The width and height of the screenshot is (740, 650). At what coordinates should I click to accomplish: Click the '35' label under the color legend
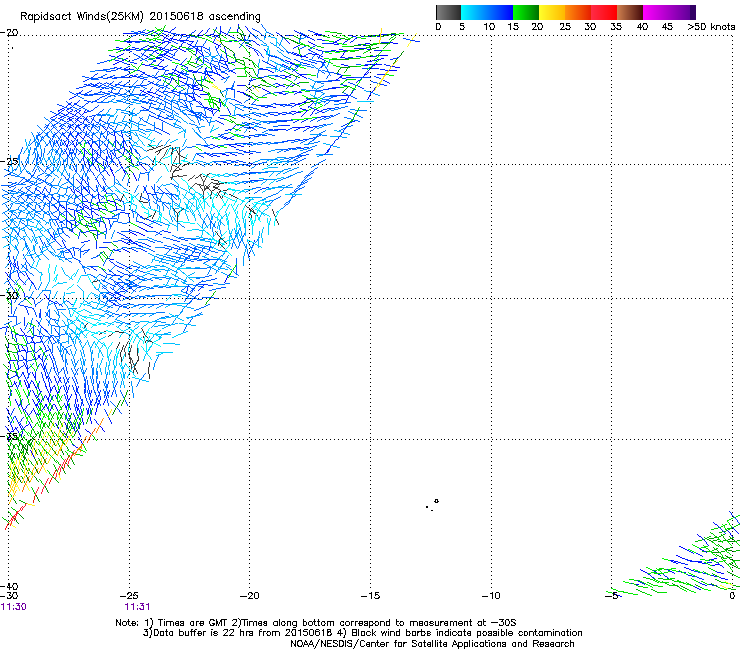point(616,27)
